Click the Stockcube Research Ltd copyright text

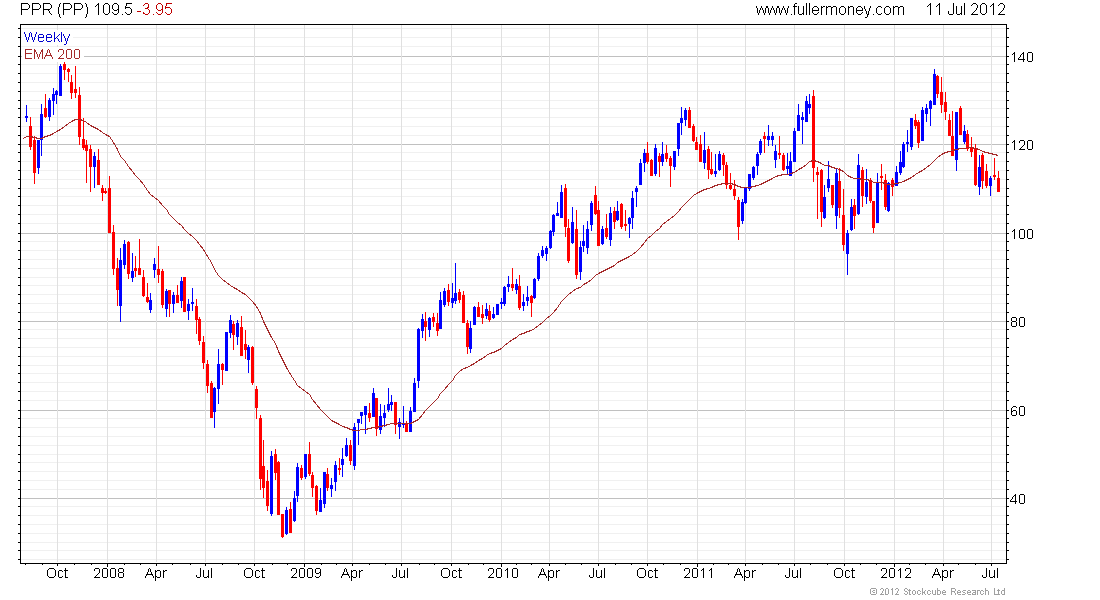(x=937, y=592)
